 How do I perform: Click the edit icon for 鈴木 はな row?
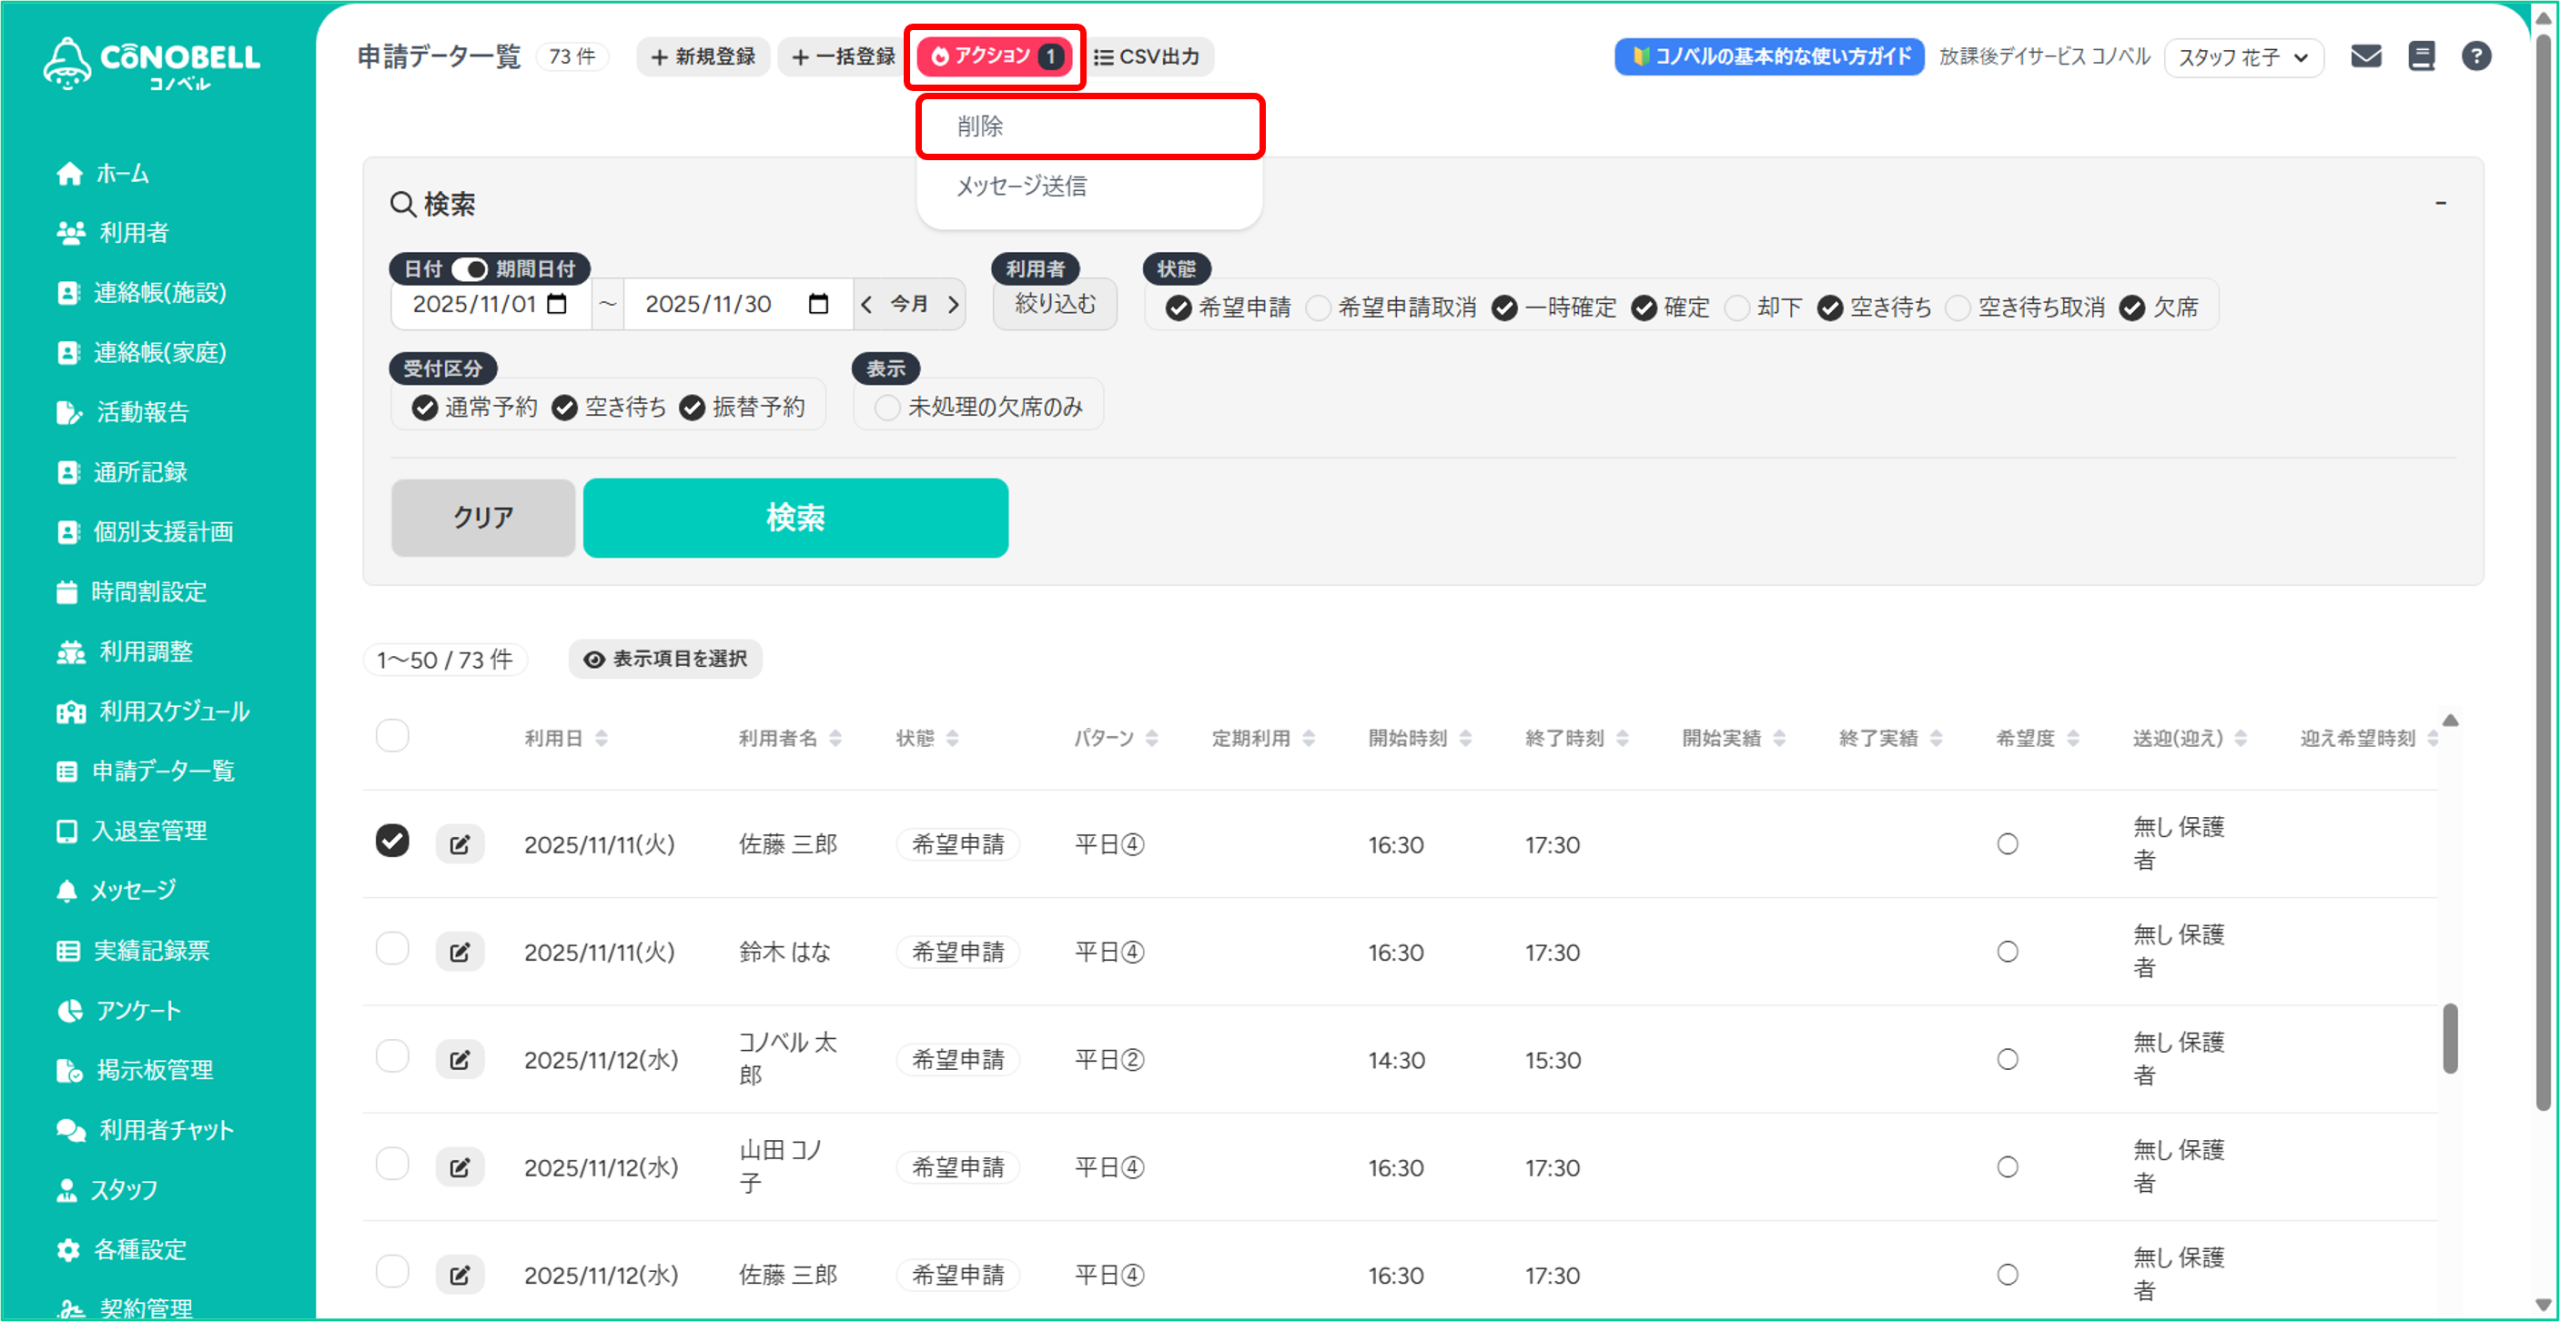click(x=460, y=952)
